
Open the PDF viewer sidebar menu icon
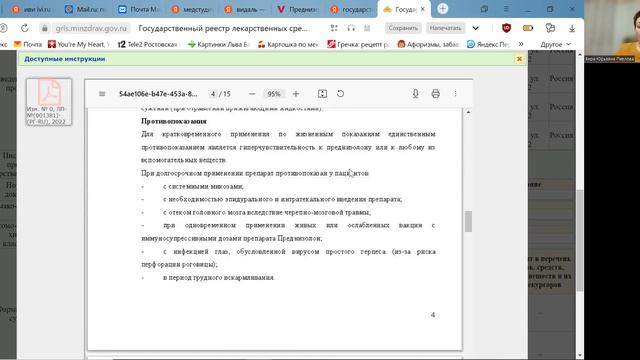tap(102, 94)
